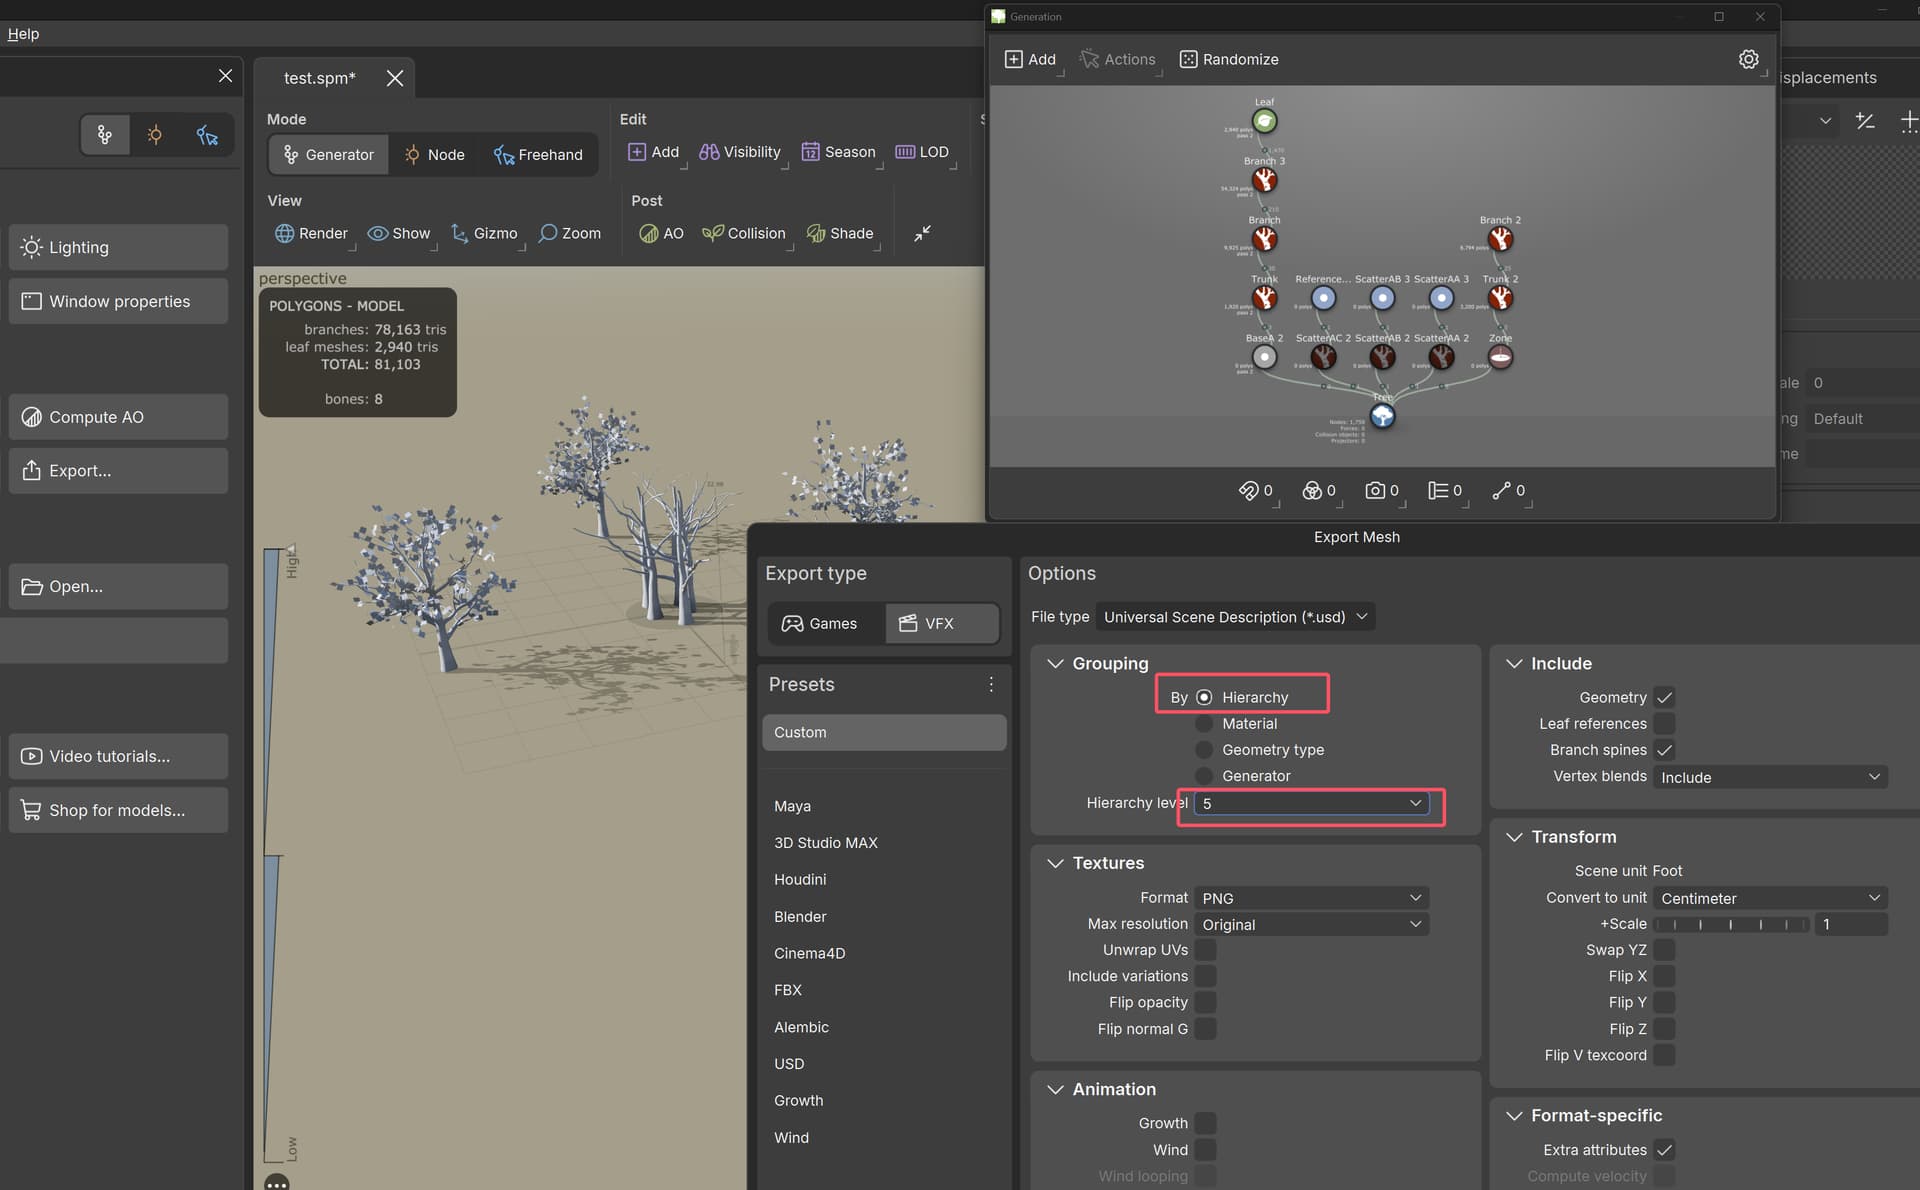Select the Material grouping radio button

pyautogui.click(x=1203, y=723)
